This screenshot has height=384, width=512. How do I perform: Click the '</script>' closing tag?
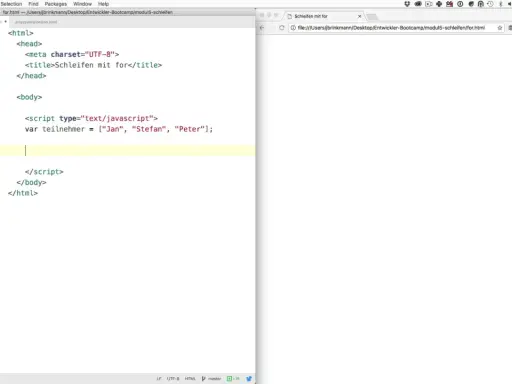(44, 172)
